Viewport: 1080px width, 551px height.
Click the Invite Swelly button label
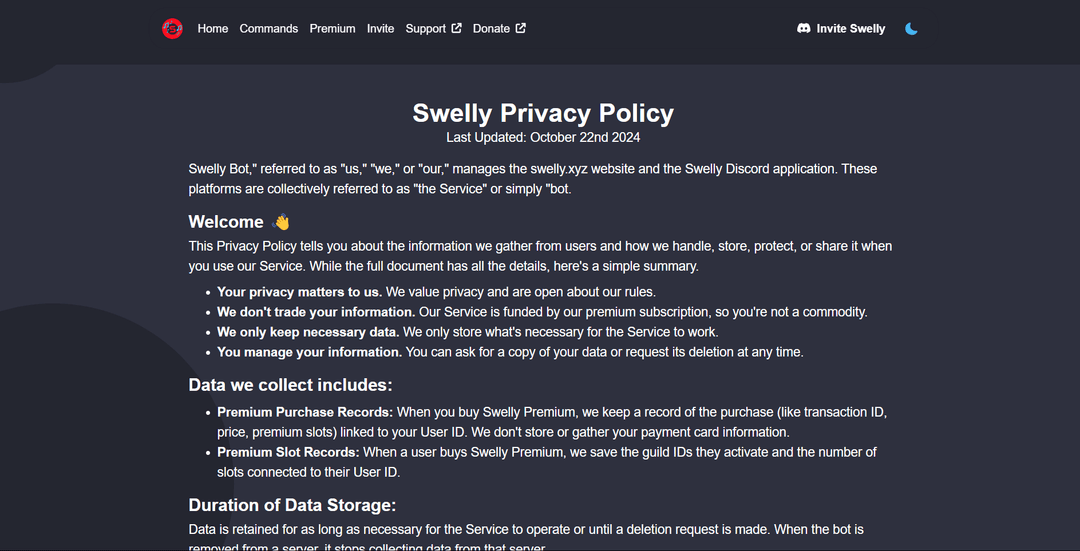[851, 29]
